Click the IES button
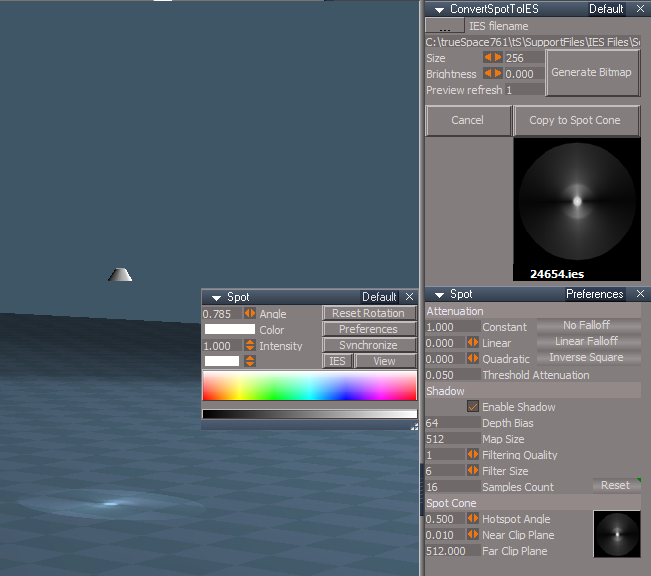The width and height of the screenshot is (651, 576). pyautogui.click(x=338, y=361)
